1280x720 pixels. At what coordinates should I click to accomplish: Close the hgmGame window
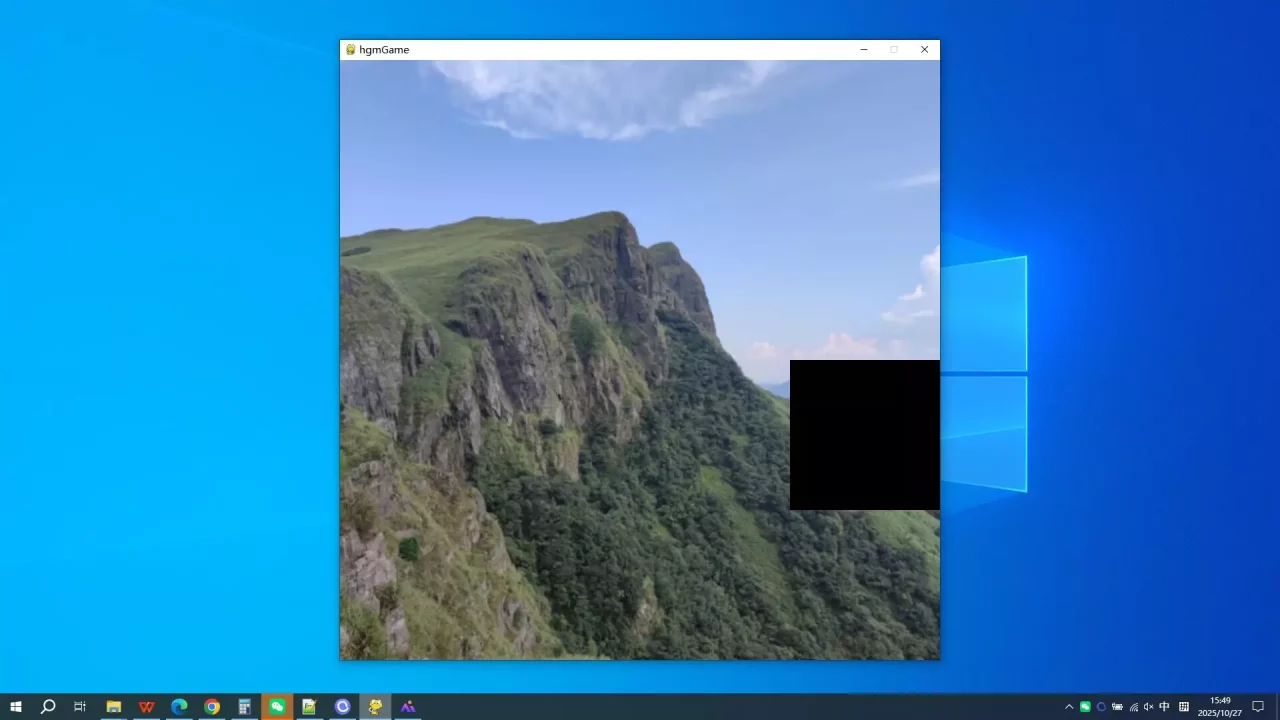tap(924, 50)
